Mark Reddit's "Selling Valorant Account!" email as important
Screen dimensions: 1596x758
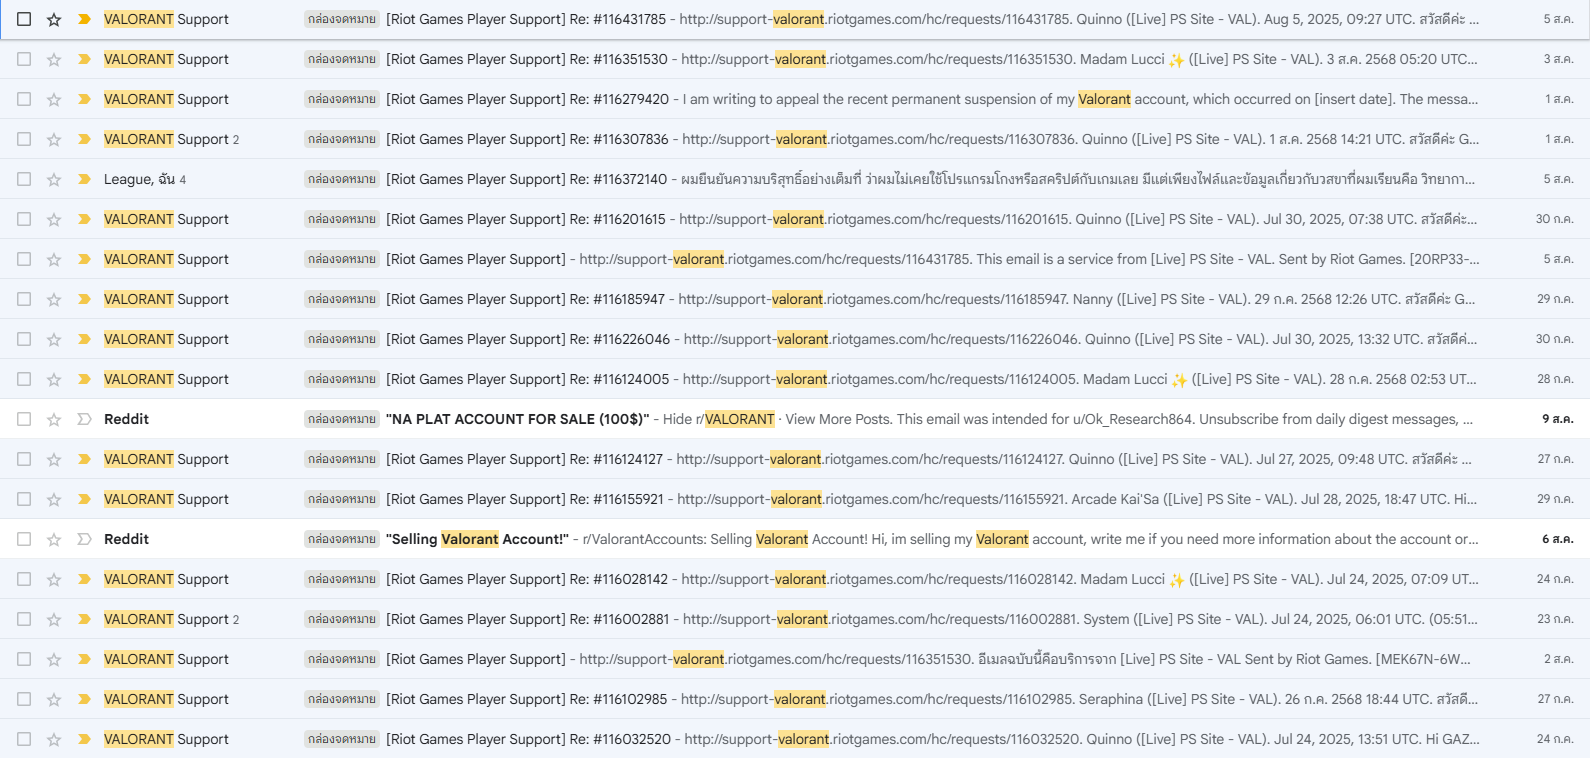coord(84,539)
